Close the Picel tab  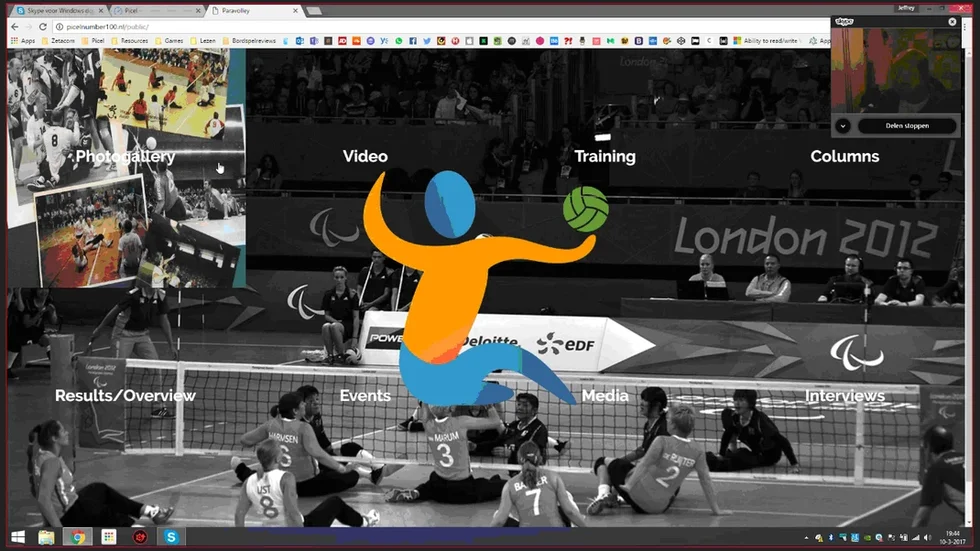tap(198, 11)
